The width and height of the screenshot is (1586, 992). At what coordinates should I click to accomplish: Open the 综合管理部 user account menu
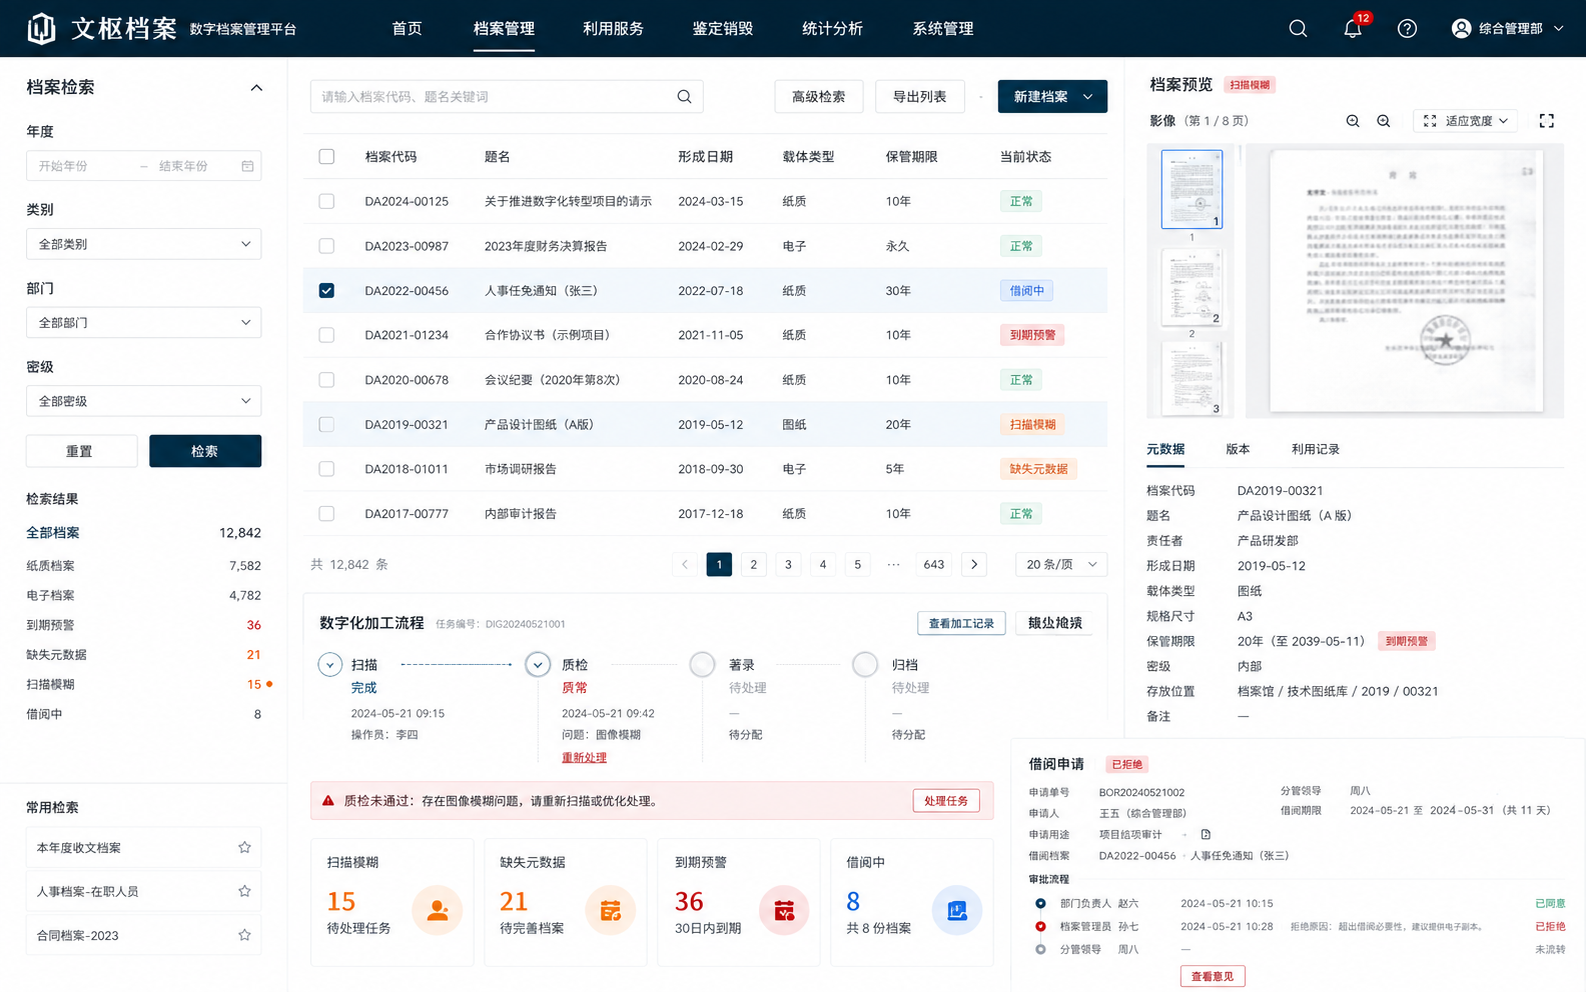coord(1507,29)
